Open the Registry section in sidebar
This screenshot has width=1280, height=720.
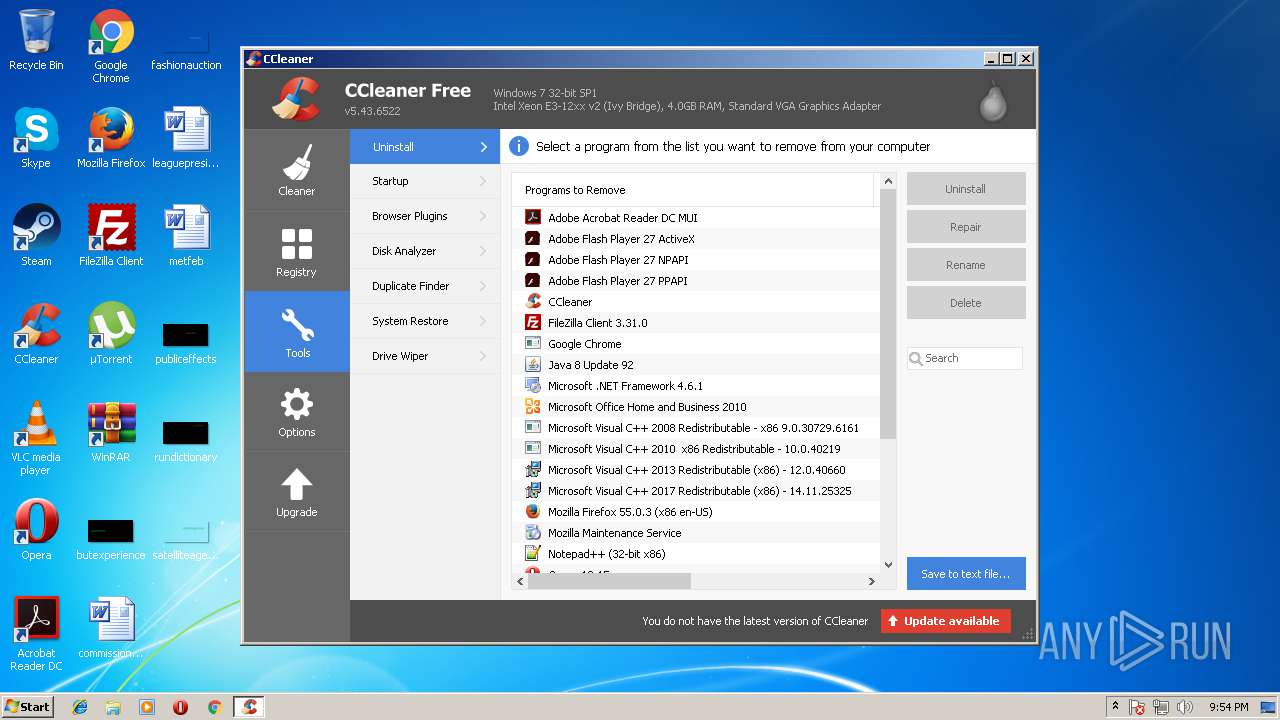(x=296, y=251)
